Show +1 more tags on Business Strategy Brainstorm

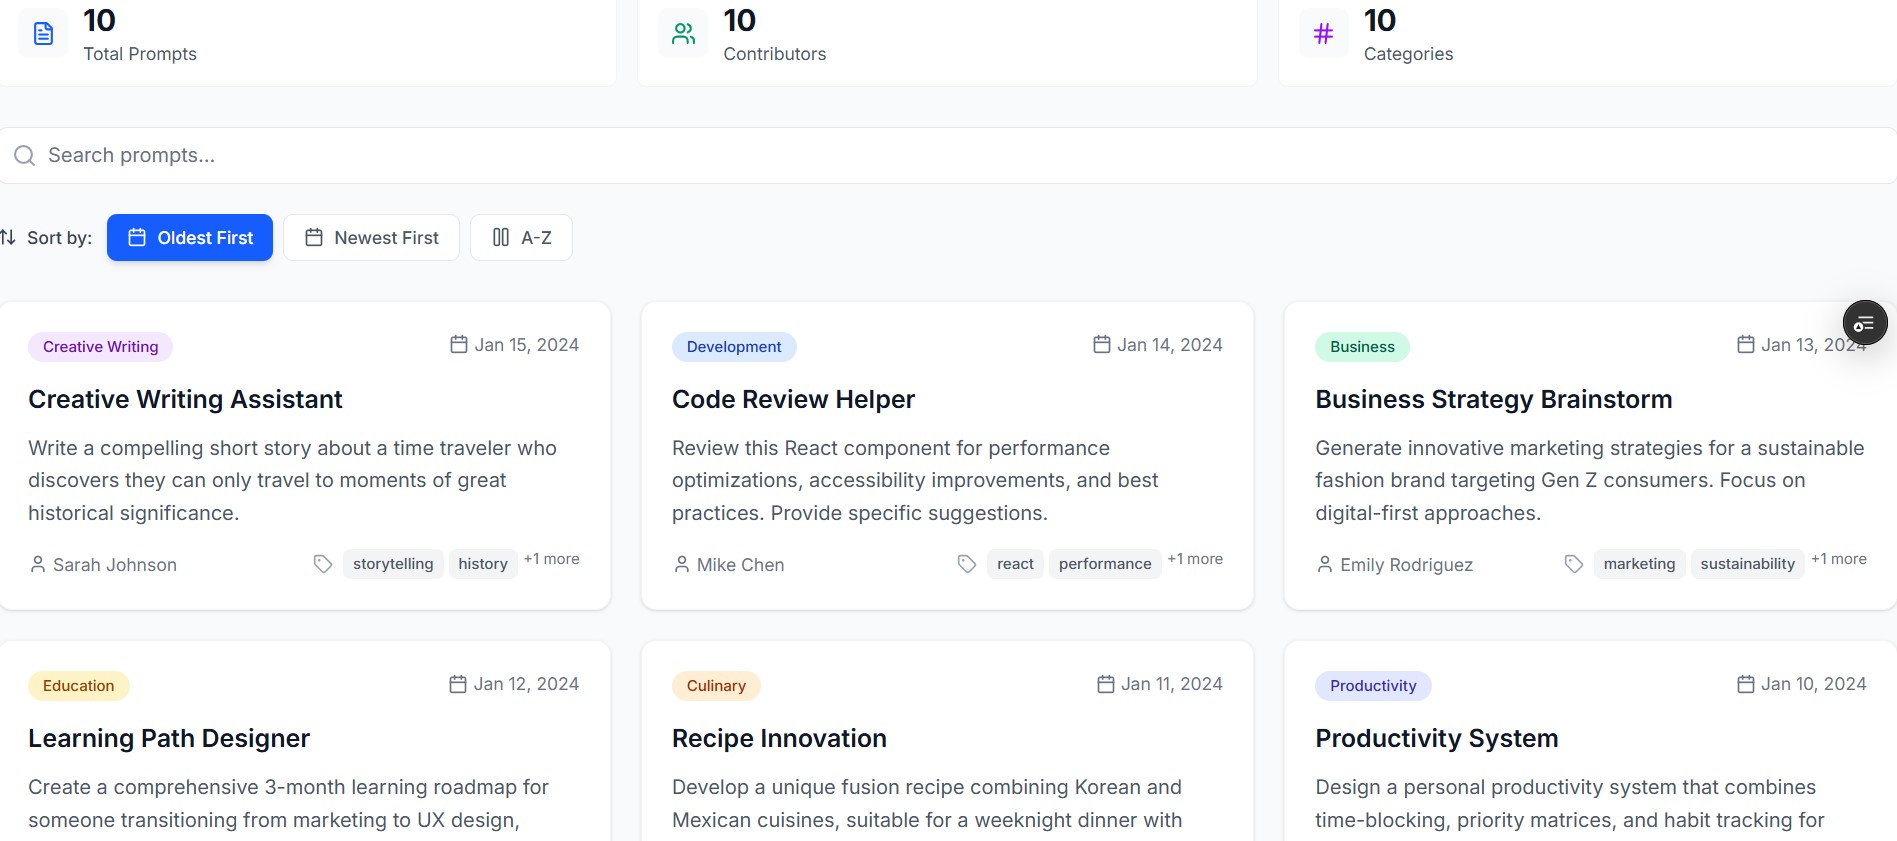1839,559
